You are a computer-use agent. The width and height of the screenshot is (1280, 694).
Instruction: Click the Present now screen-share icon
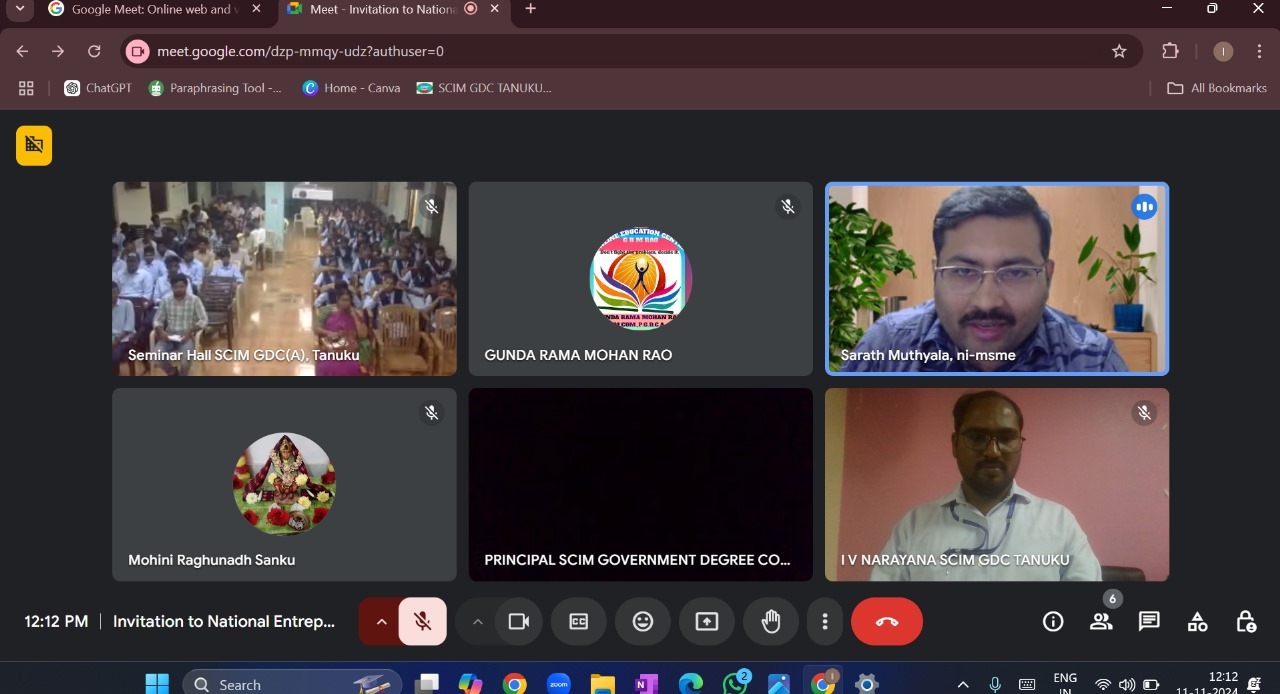click(x=706, y=622)
